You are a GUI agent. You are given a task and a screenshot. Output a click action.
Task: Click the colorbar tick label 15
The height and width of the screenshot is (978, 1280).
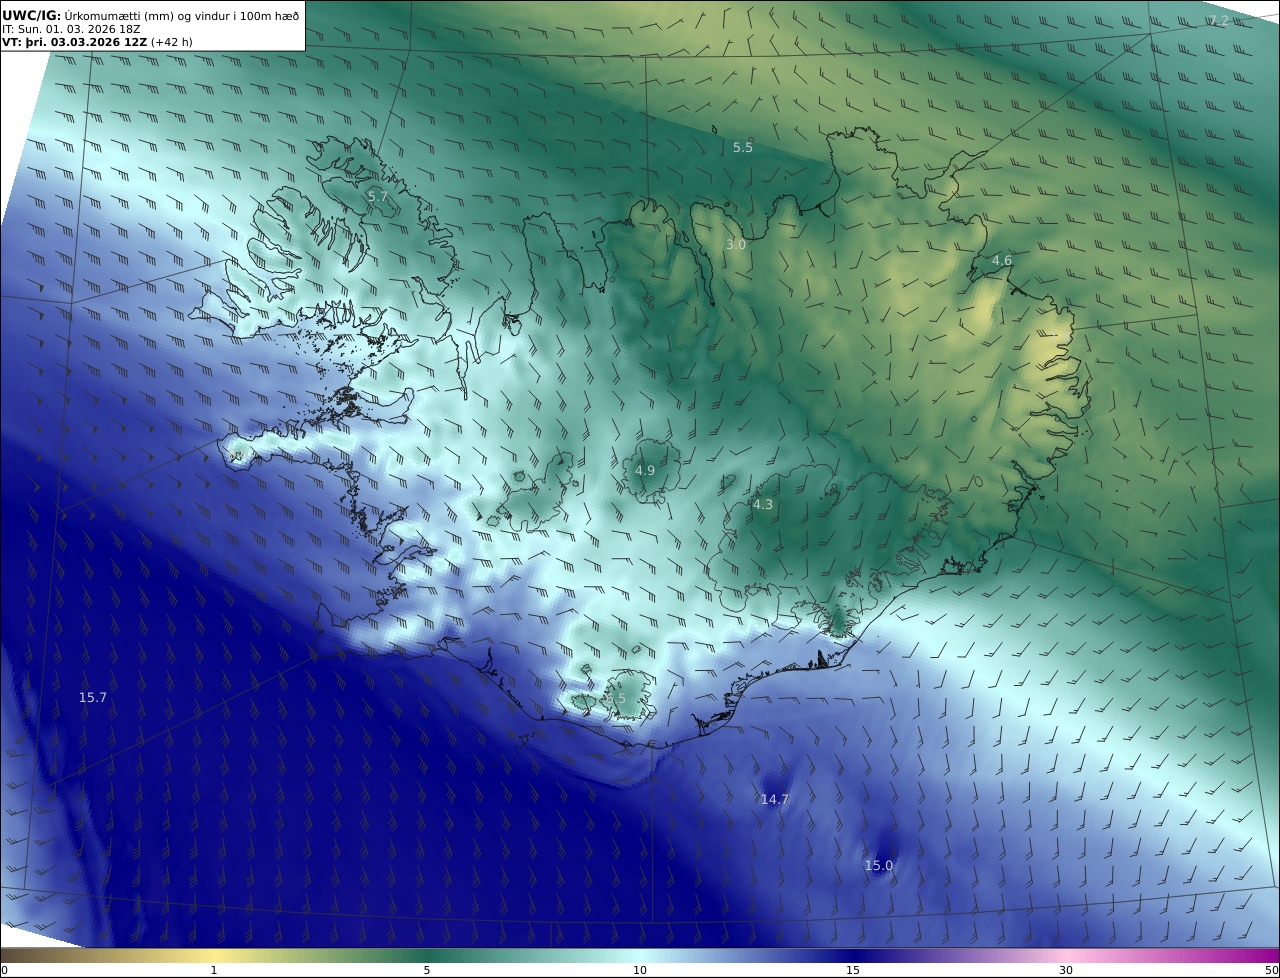[x=853, y=970]
